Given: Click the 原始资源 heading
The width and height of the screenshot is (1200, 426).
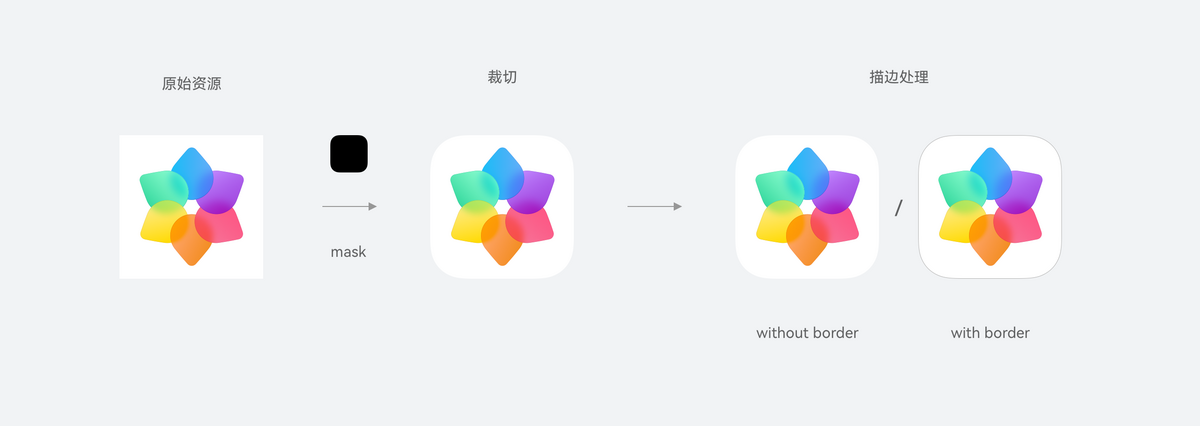Looking at the screenshot, I should click(191, 84).
